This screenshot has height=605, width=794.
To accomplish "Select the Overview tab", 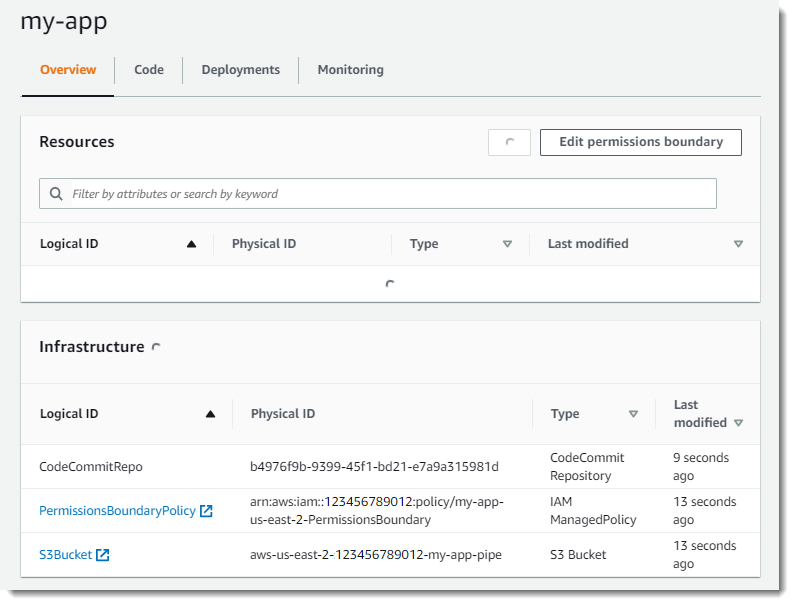I will (68, 70).
